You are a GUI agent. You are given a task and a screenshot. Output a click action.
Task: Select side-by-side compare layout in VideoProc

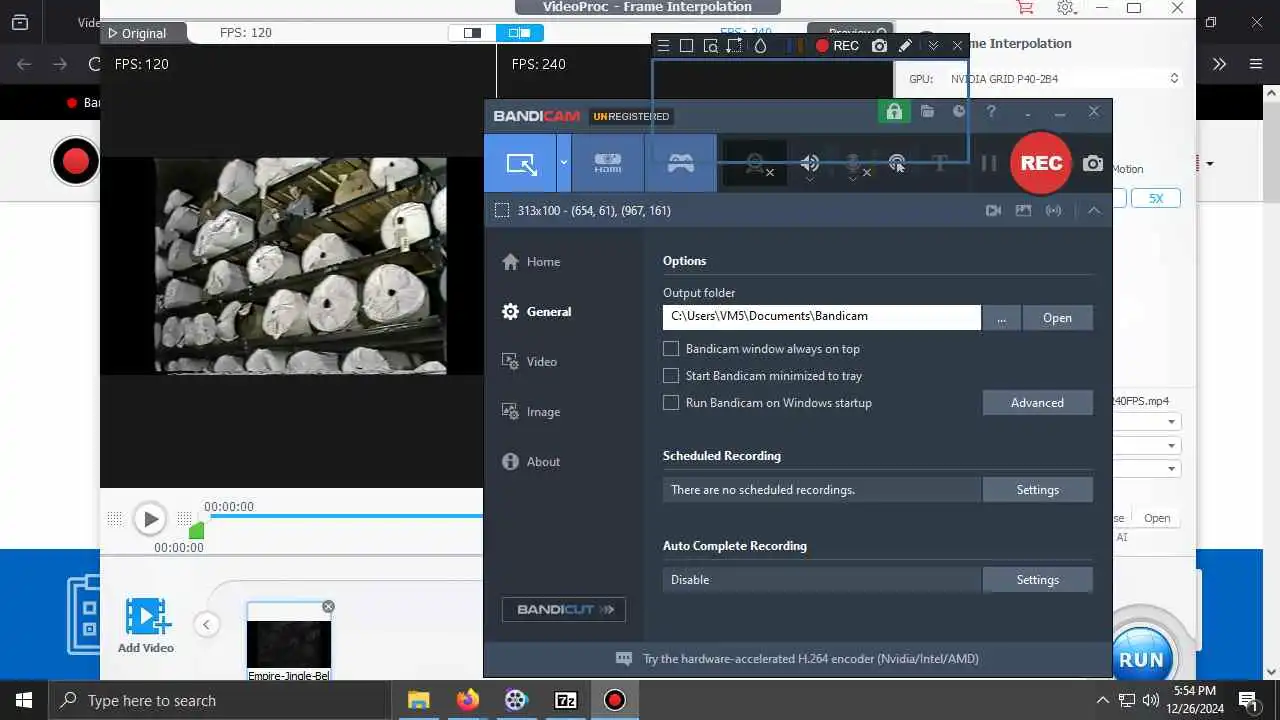tap(520, 33)
